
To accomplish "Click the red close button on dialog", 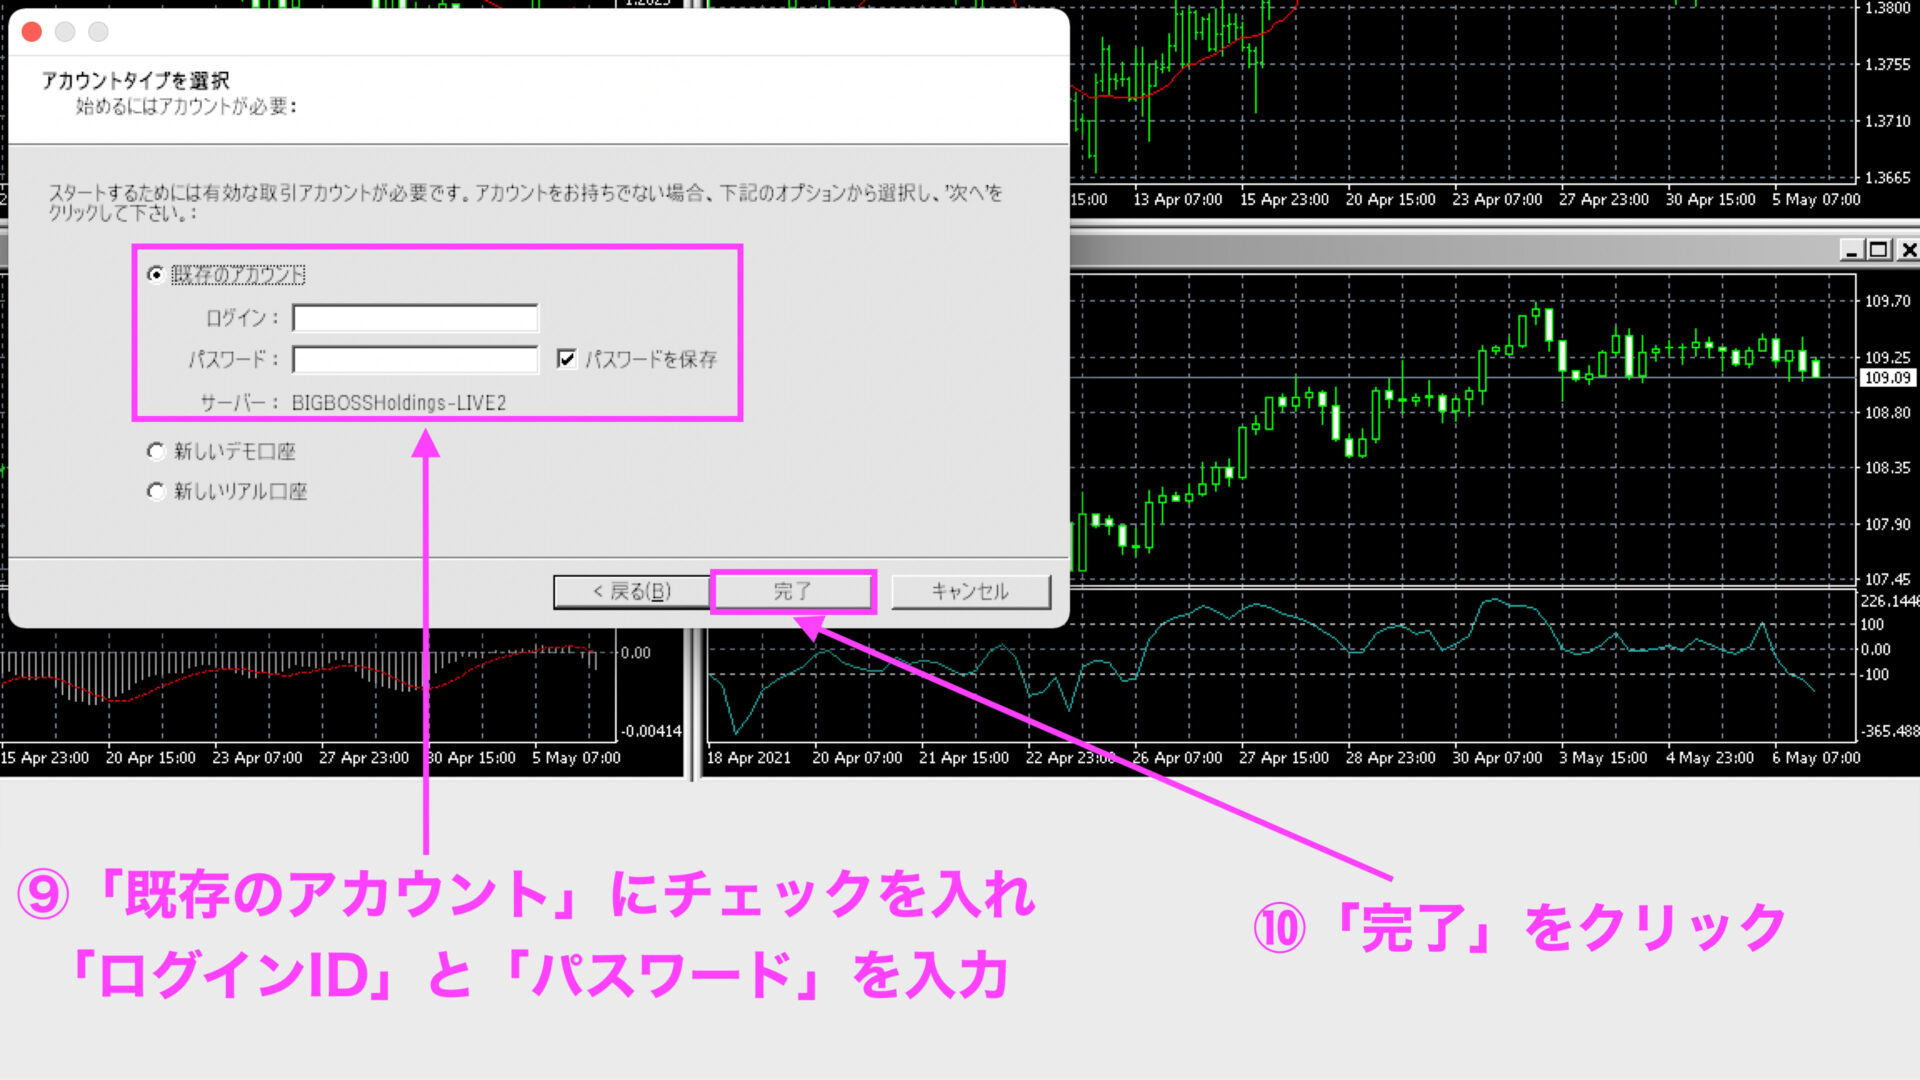I will point(32,32).
